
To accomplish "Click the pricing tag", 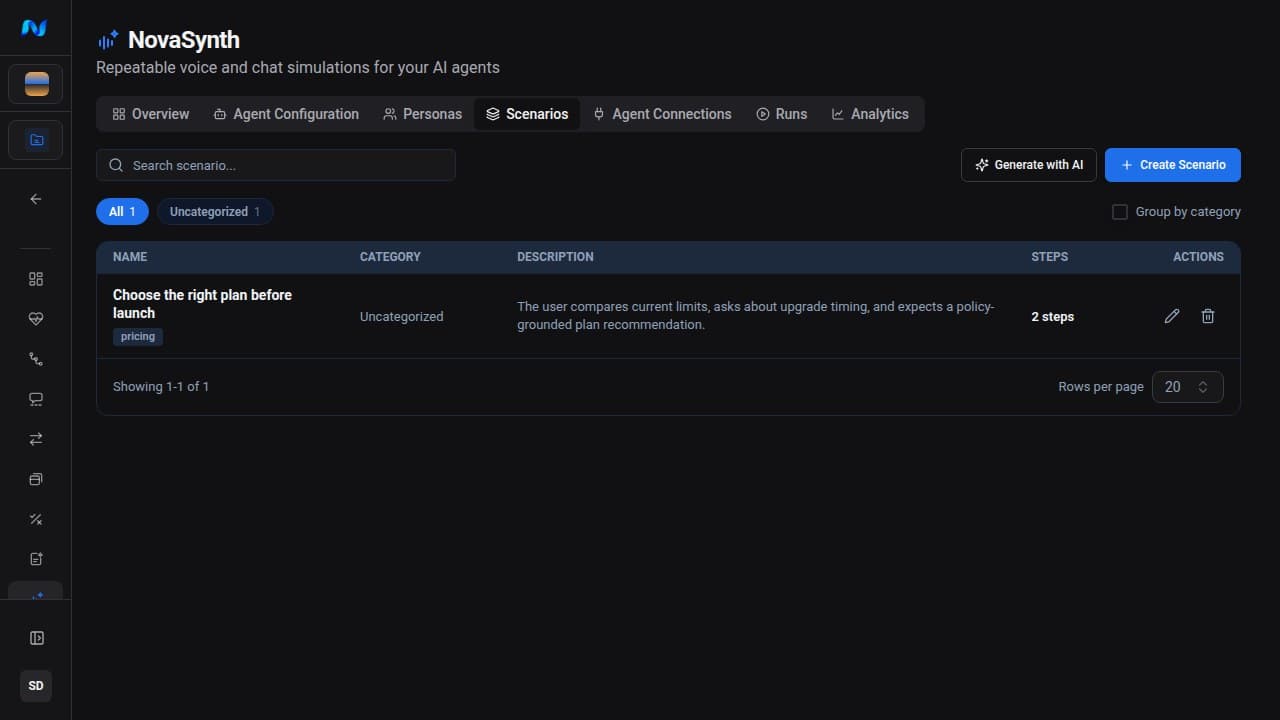I will pyautogui.click(x=138, y=337).
